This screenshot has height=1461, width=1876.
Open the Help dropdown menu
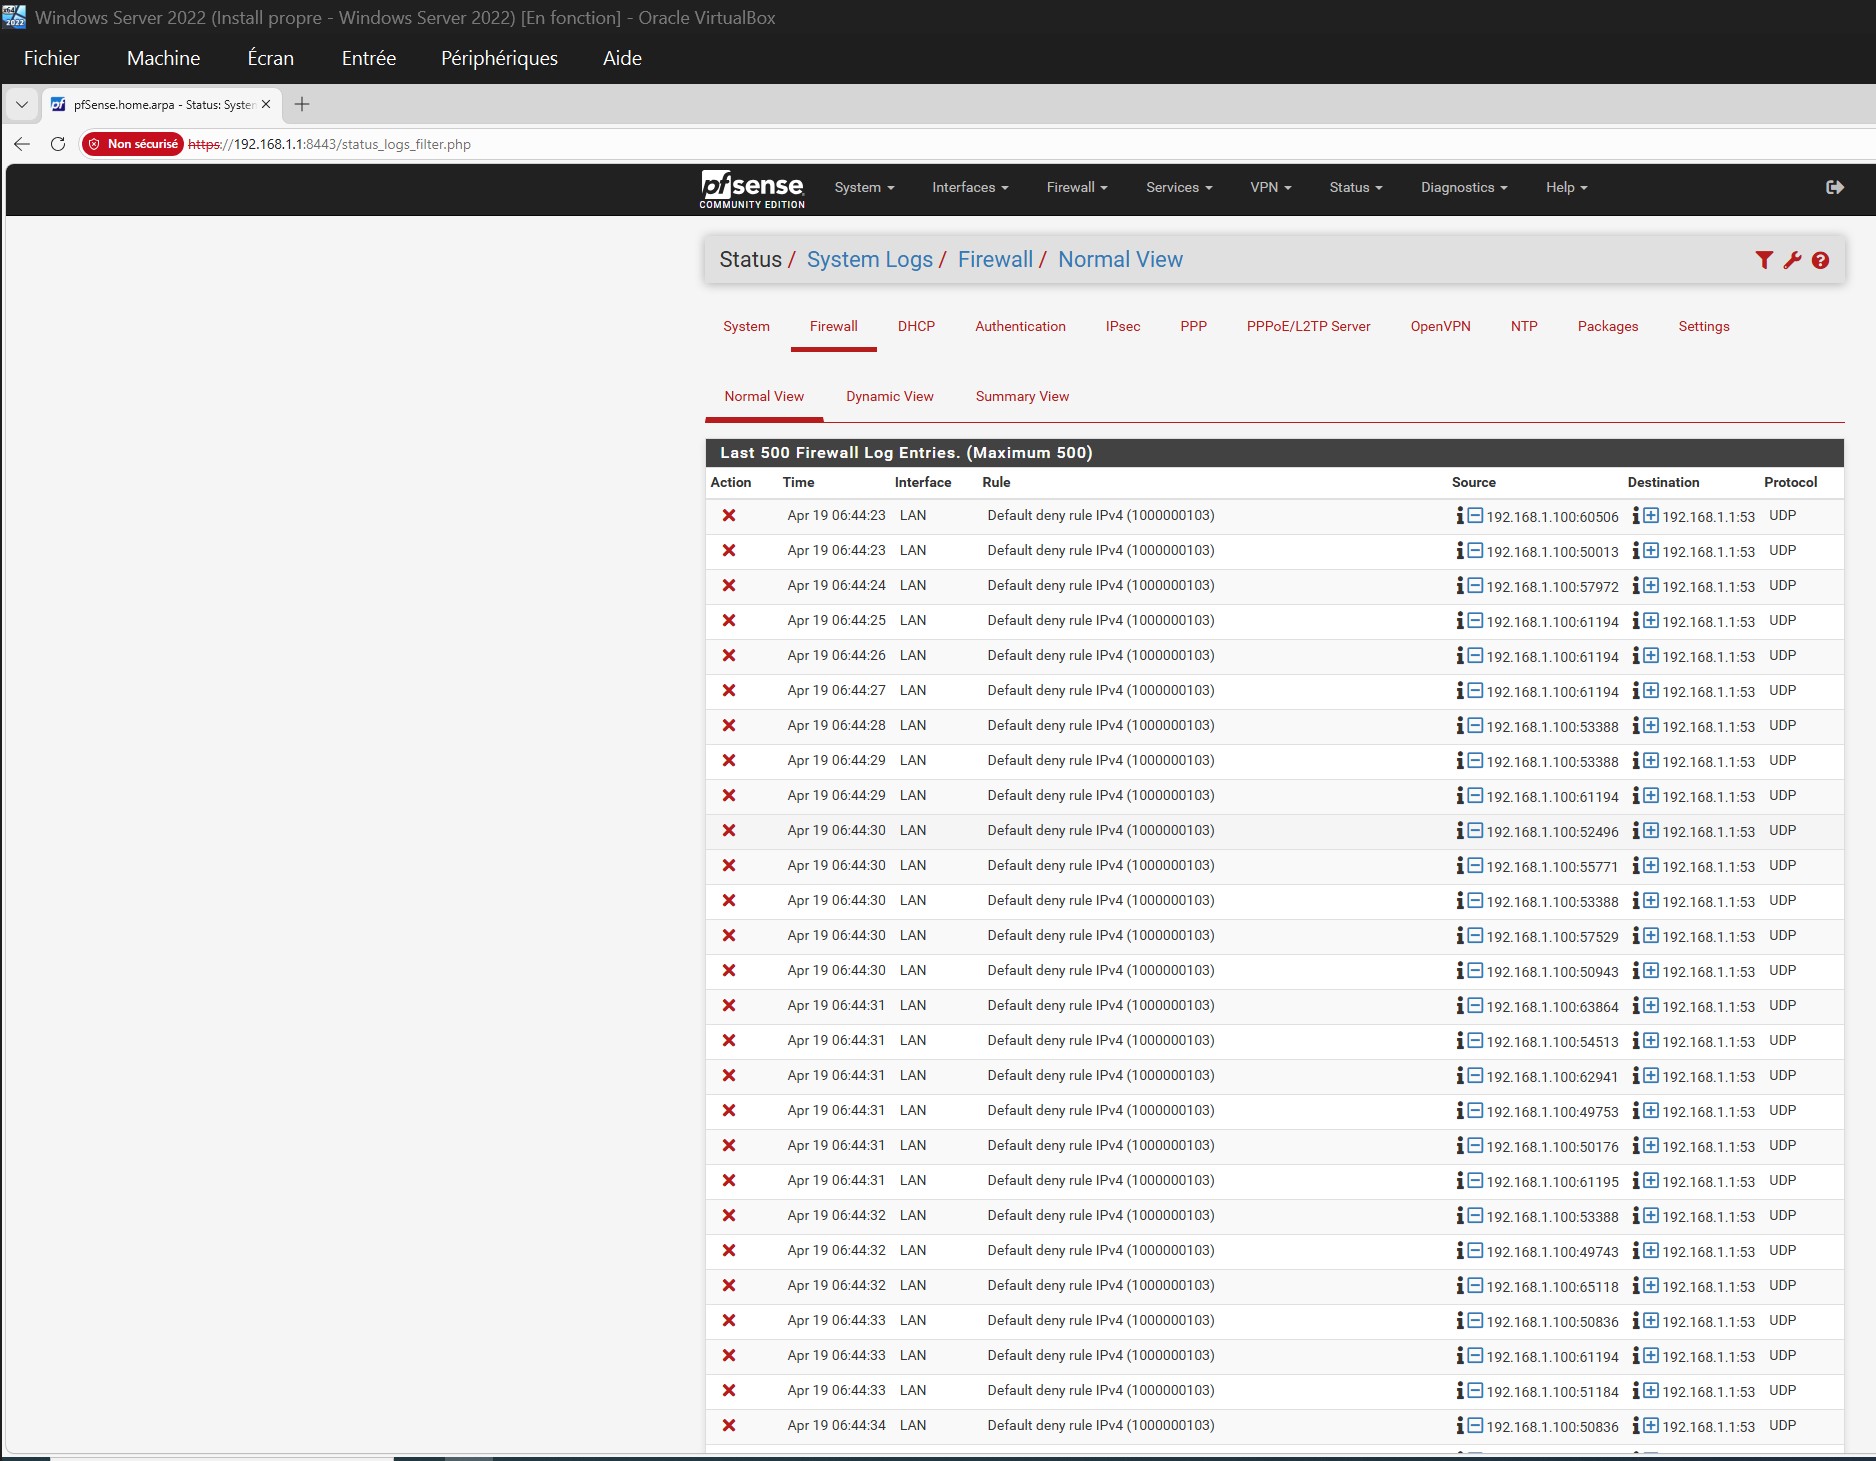1567,188
